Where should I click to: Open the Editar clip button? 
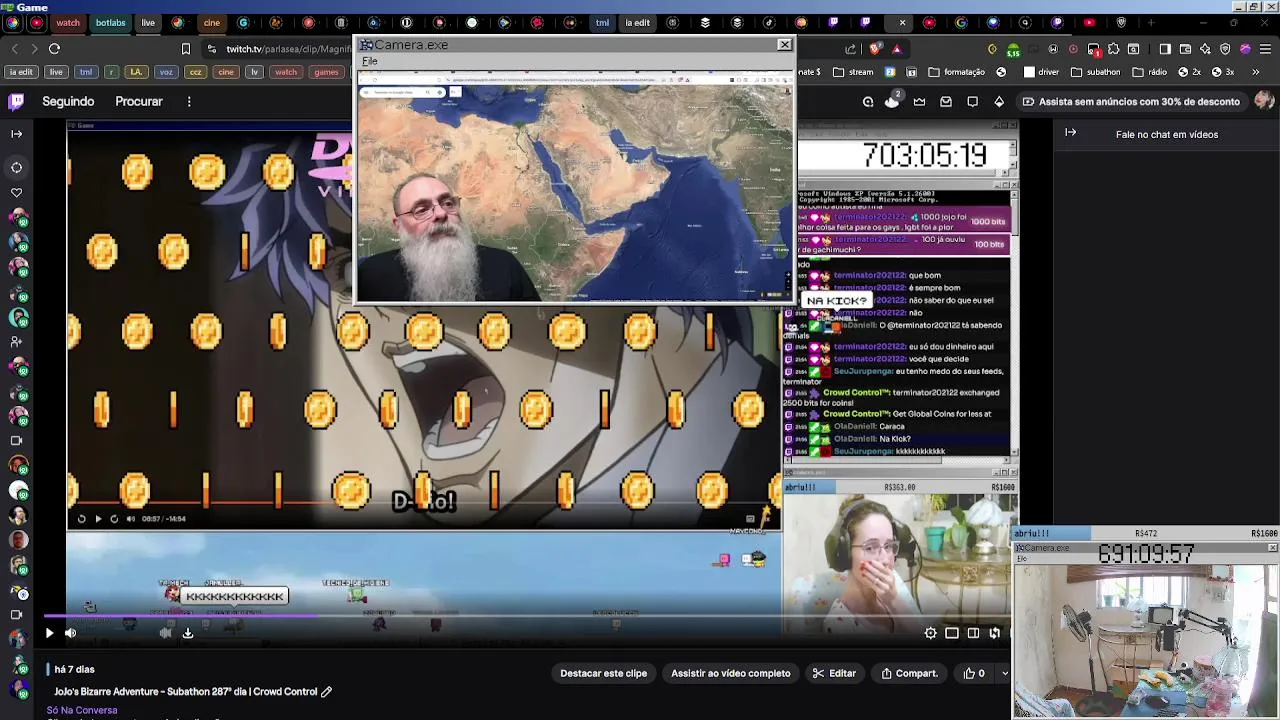834,673
